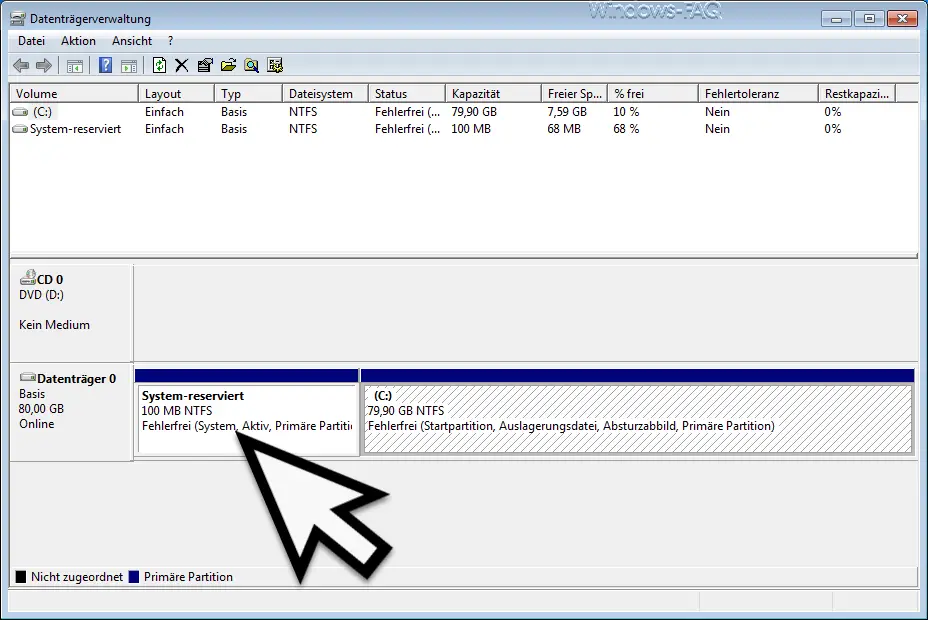Click the 7,59 GB free space cell
Viewport: 928px width, 620px height.
click(x=567, y=112)
